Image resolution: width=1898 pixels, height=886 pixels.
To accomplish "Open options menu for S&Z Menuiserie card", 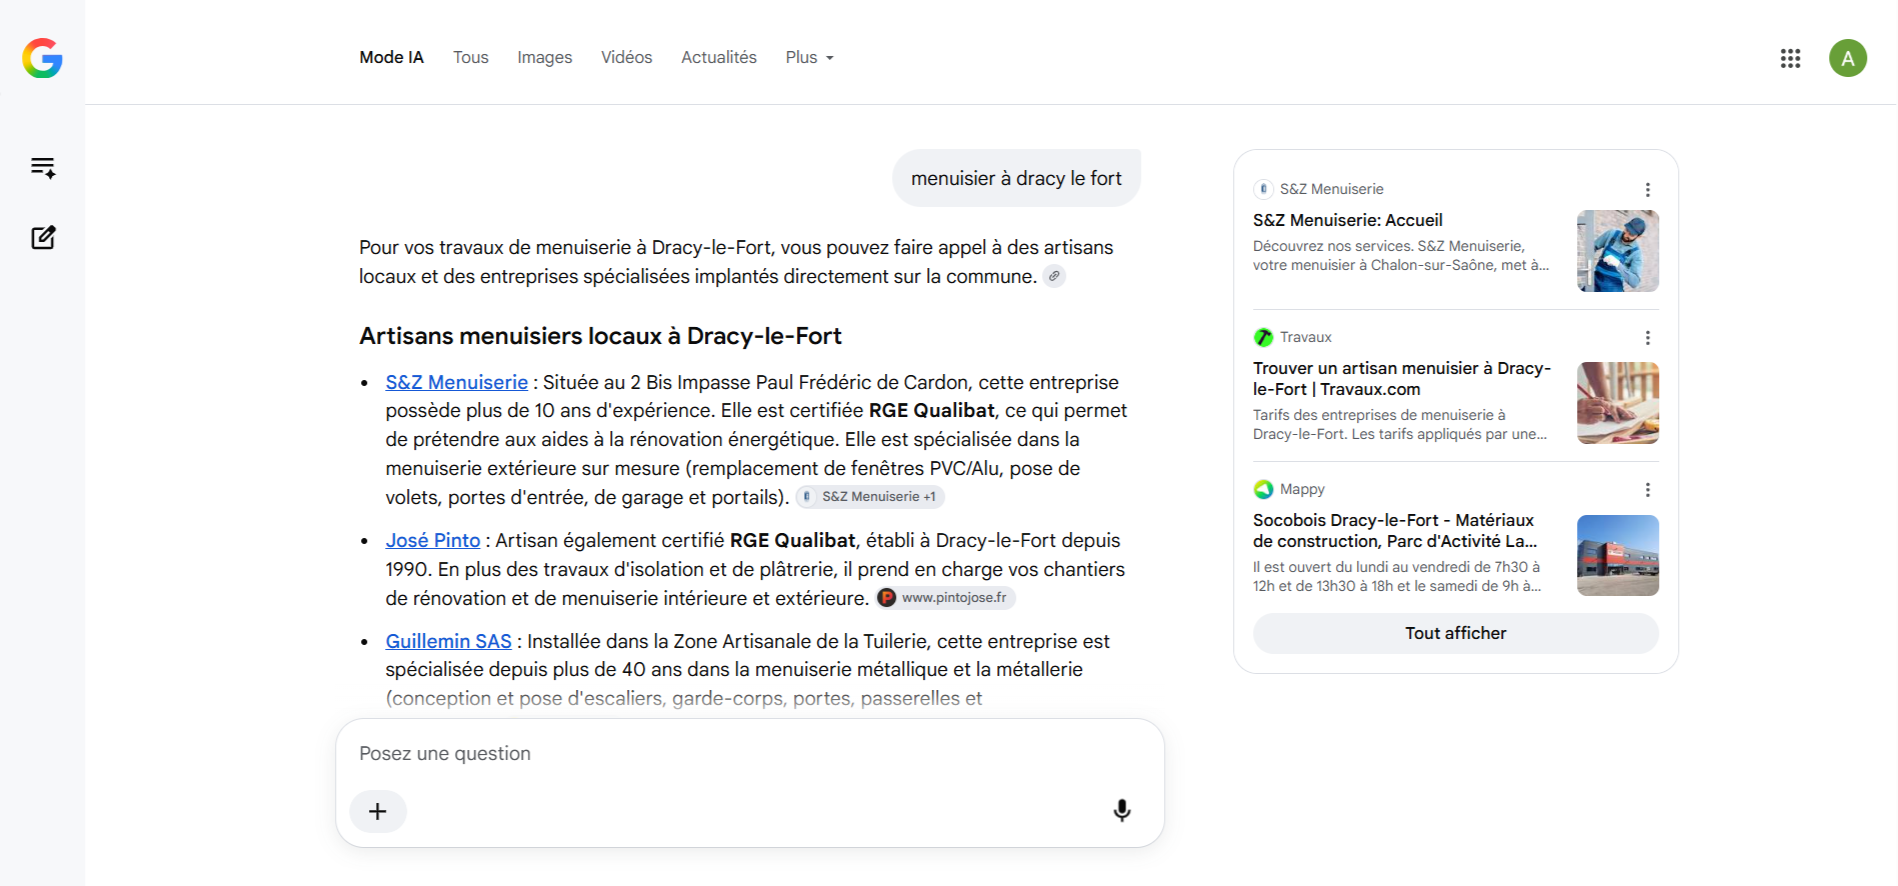I will [x=1647, y=189].
